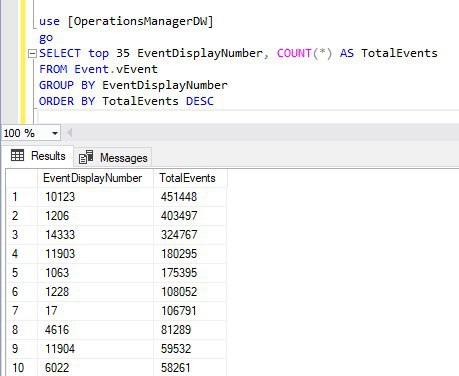Click row header 1 in results grid
The width and height of the screenshot is (459, 376).
(22, 197)
